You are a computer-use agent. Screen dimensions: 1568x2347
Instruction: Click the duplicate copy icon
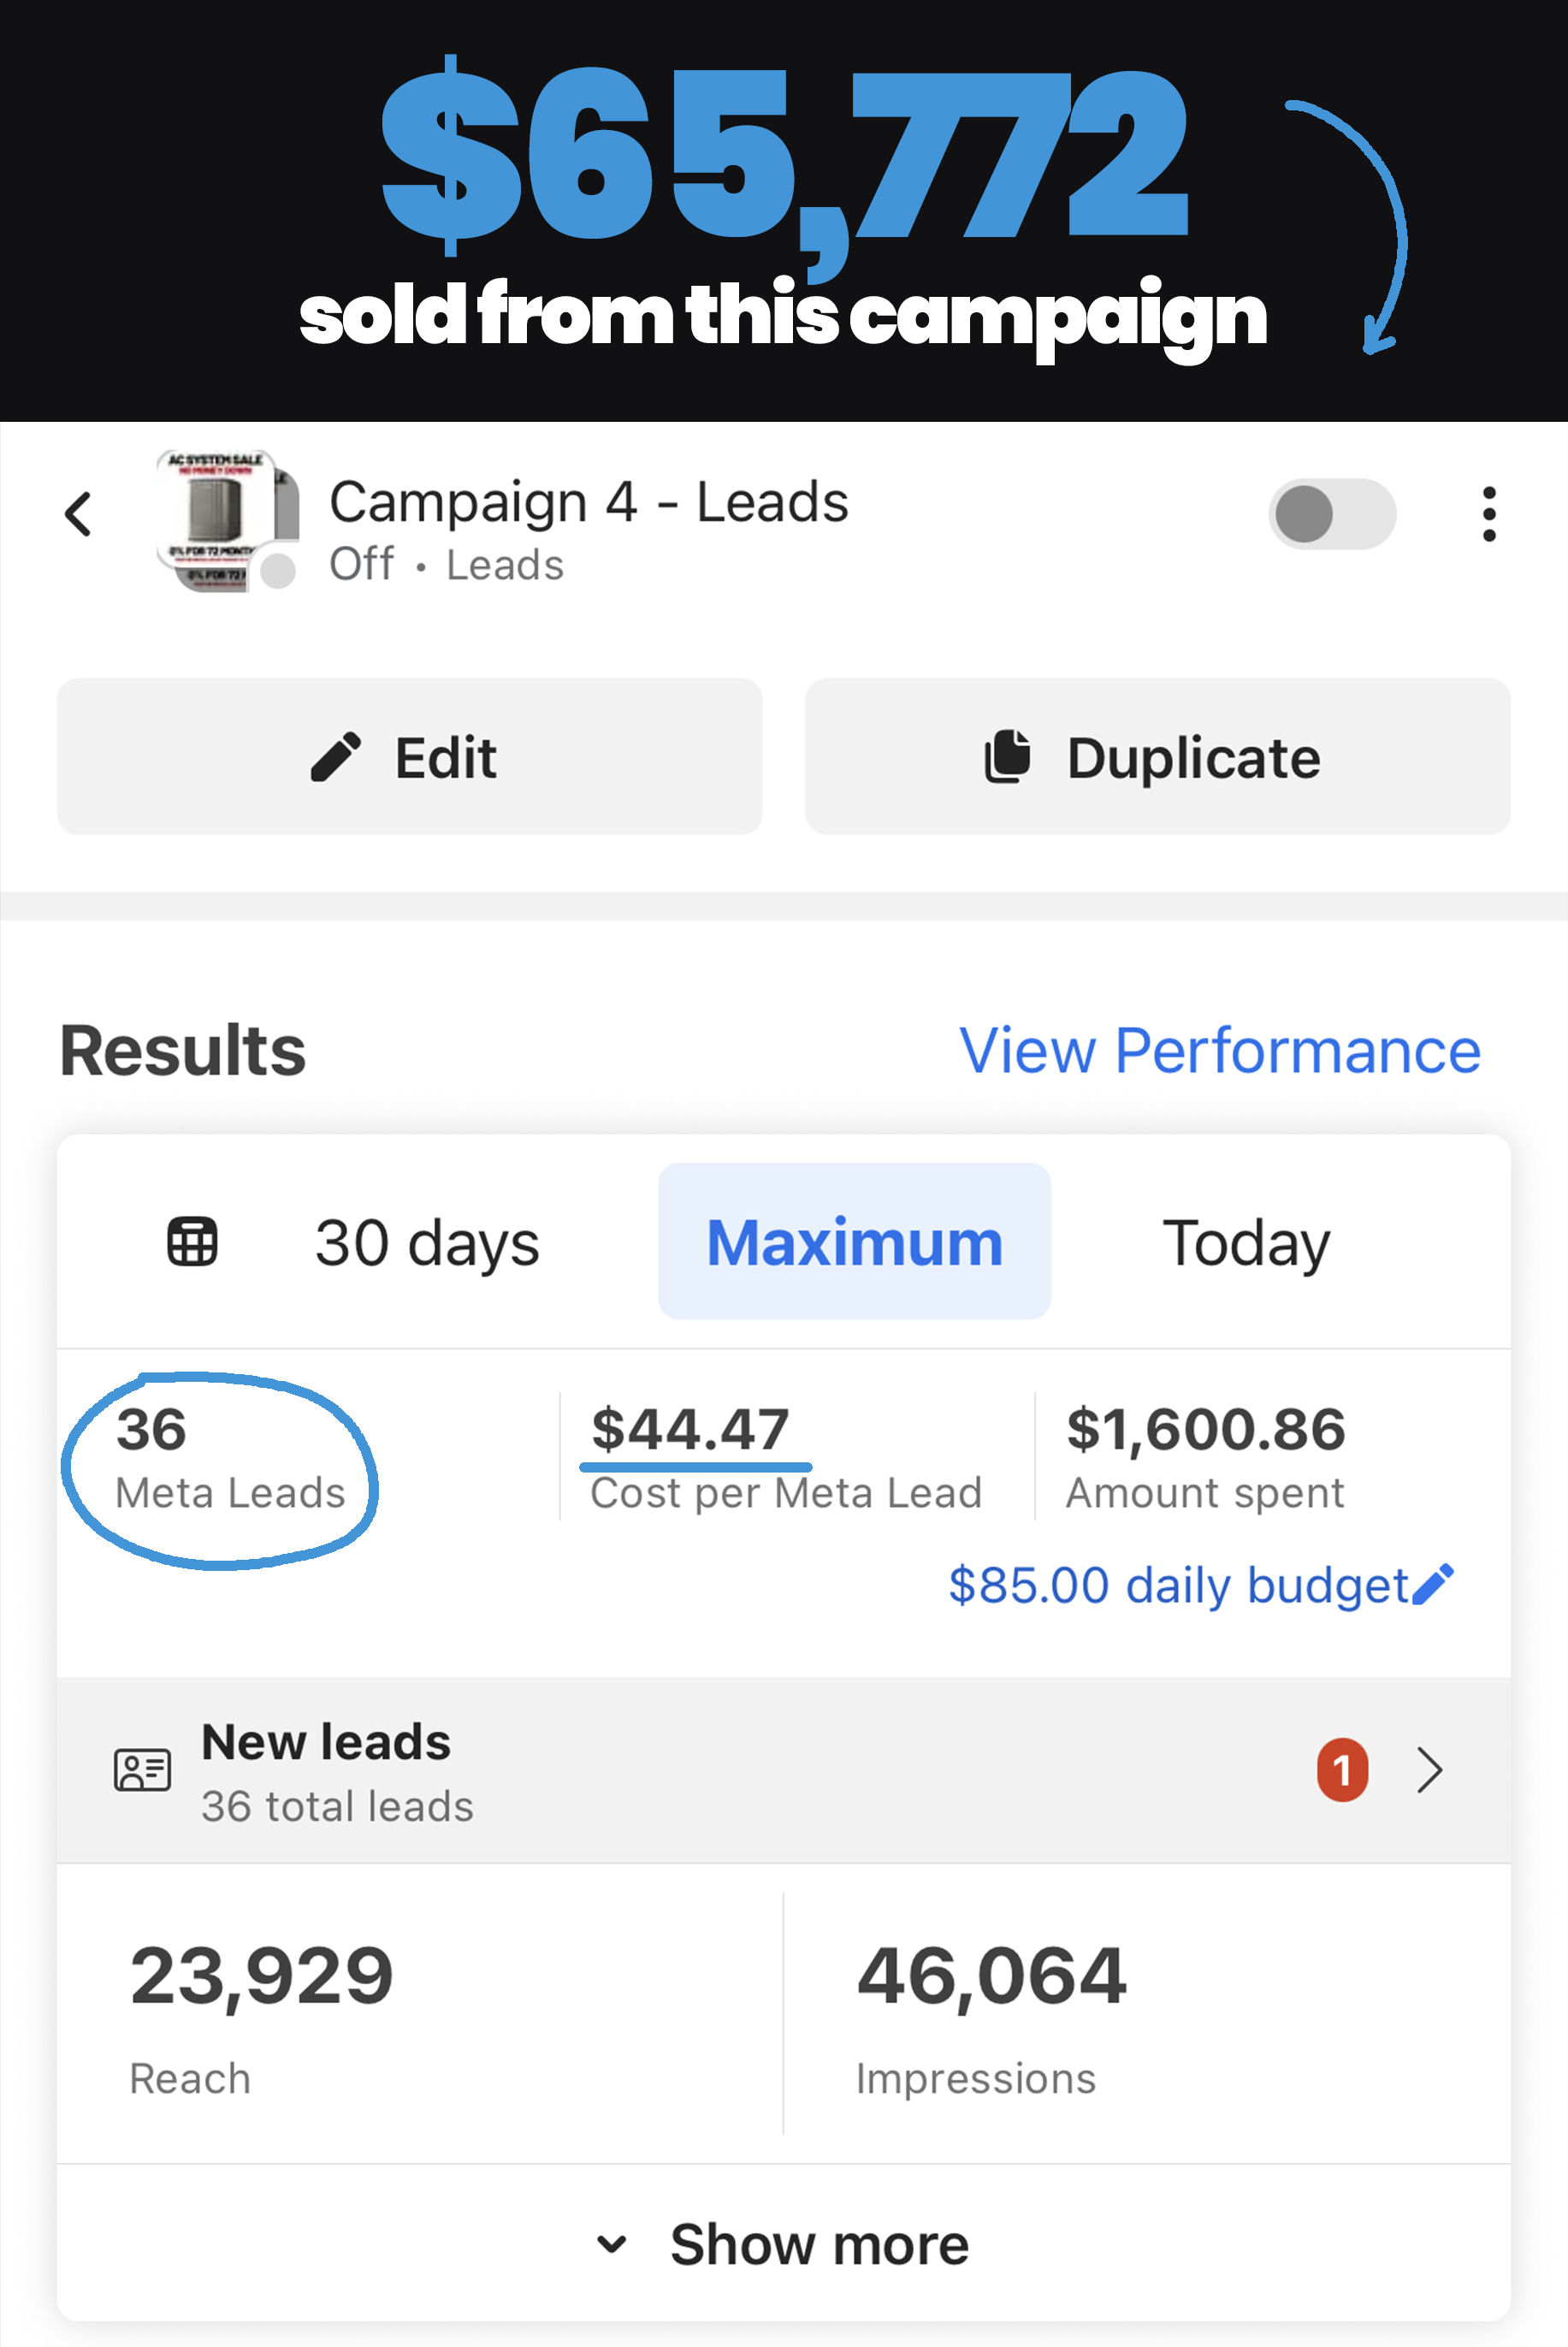tap(1006, 756)
